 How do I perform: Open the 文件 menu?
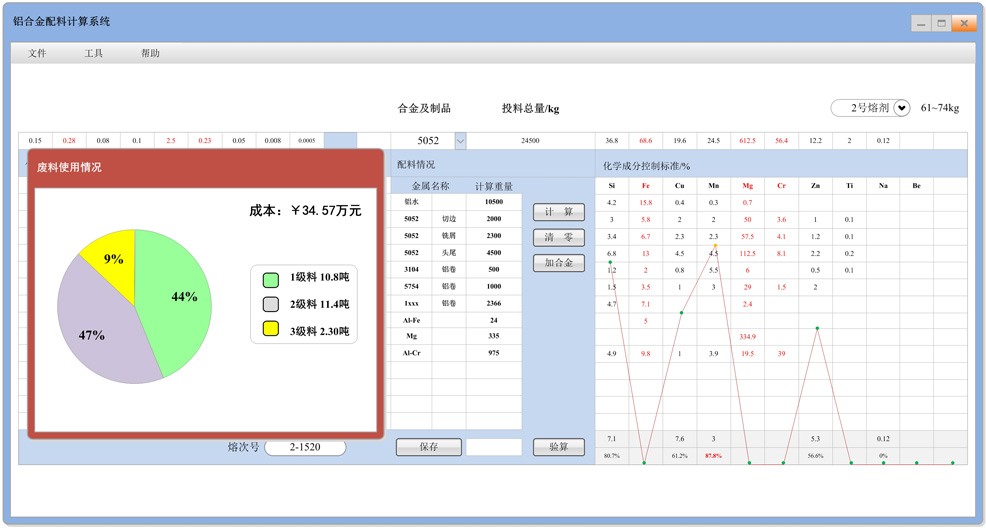click(x=37, y=53)
